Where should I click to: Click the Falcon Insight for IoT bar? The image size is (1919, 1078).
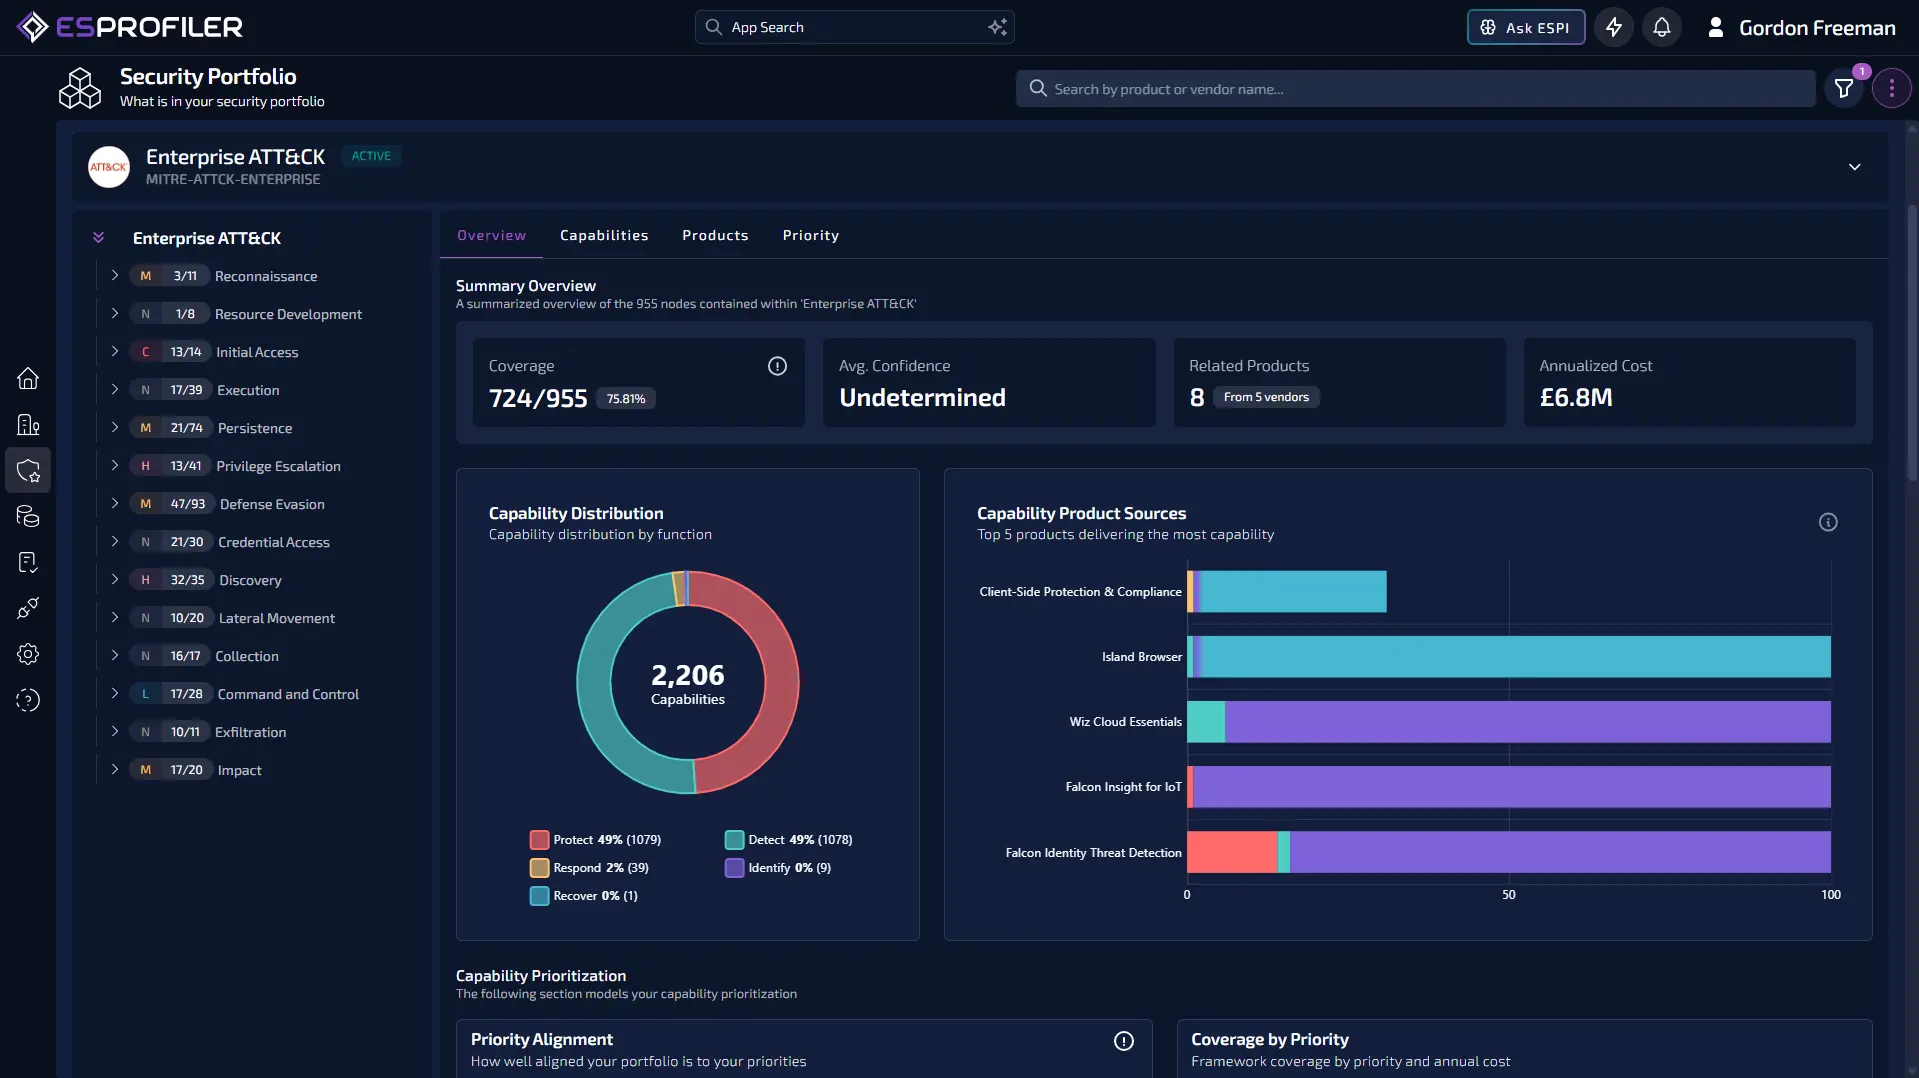click(1508, 787)
